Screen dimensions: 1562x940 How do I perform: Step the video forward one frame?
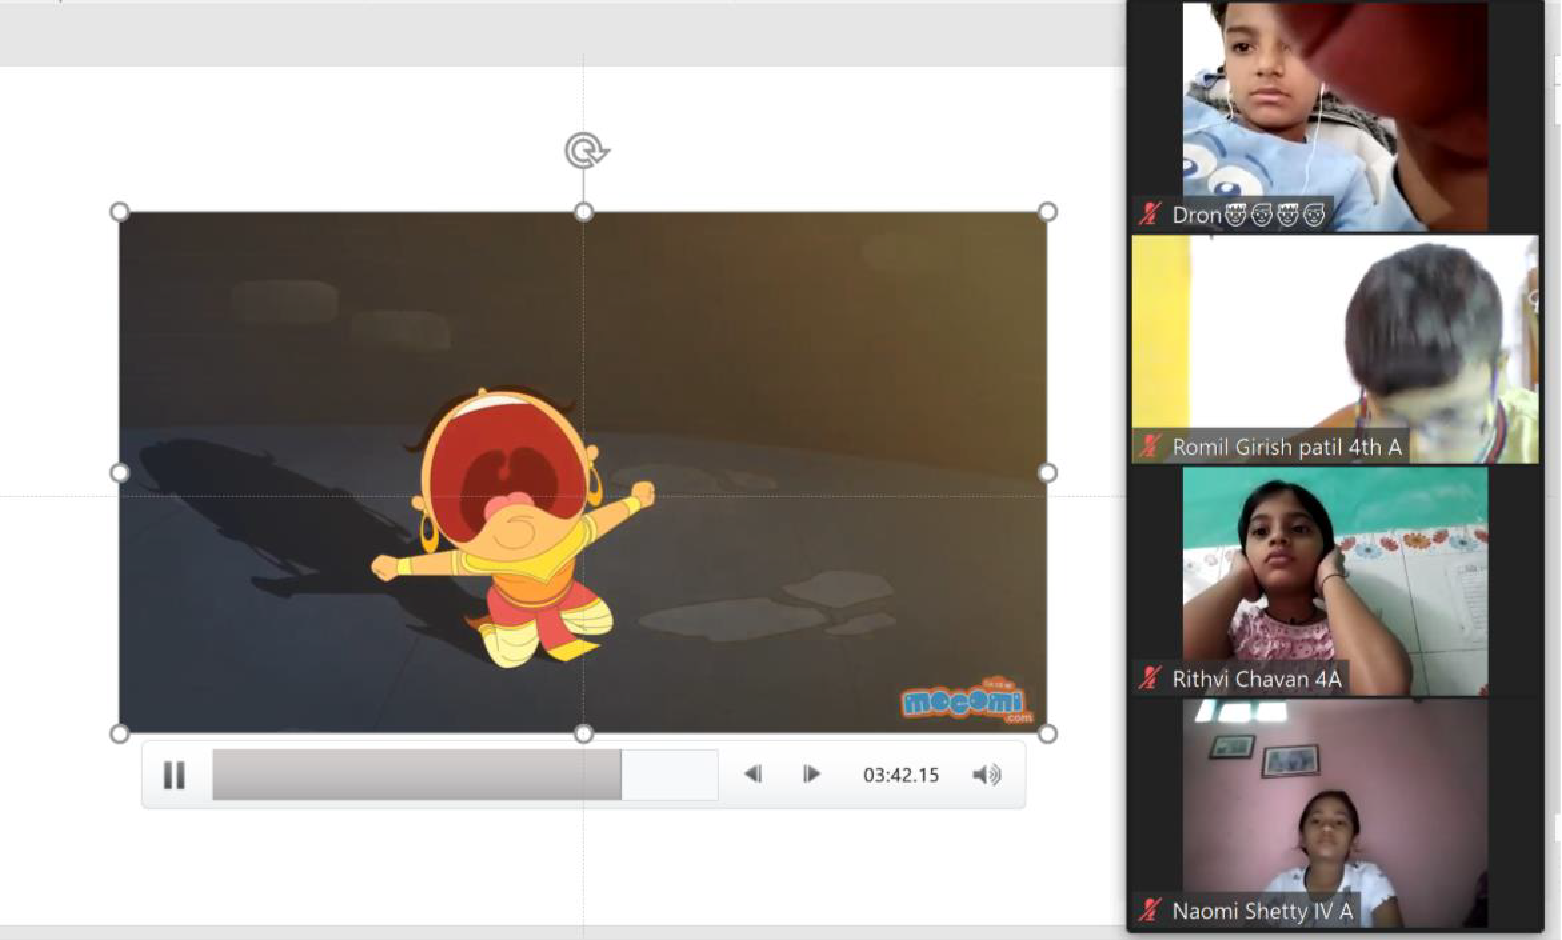(811, 774)
